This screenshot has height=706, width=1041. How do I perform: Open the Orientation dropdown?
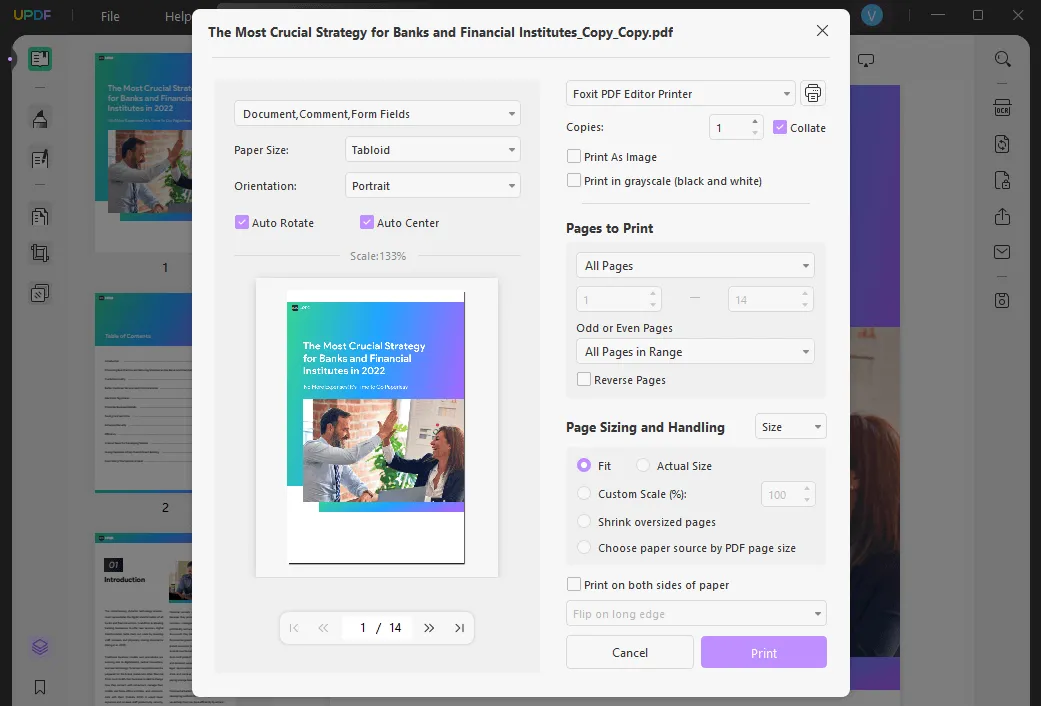point(432,185)
